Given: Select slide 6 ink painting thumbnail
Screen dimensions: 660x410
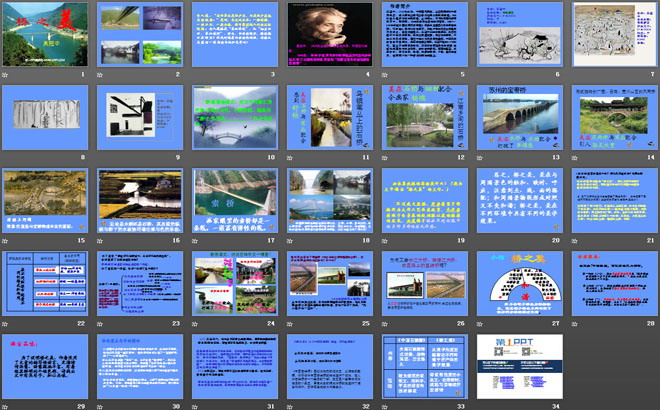Looking at the screenshot, I should [x=520, y=35].
